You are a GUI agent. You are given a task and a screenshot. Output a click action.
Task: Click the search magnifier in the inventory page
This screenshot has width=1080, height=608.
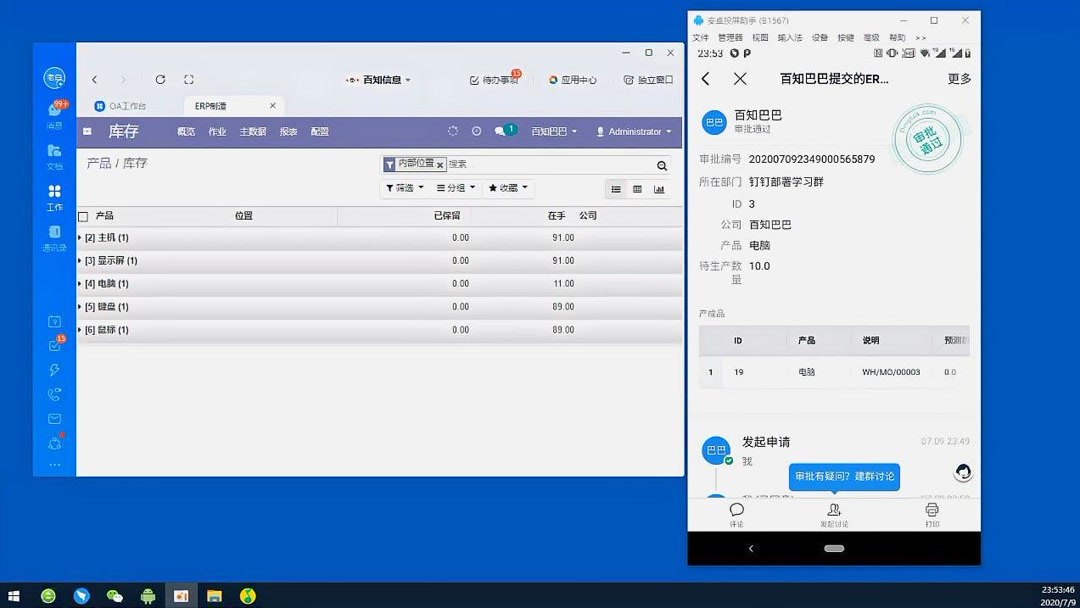coord(660,163)
